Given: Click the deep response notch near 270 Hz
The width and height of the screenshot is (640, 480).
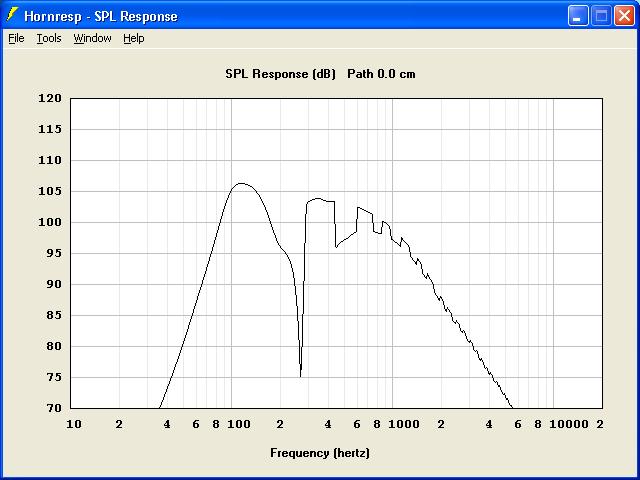Looking at the screenshot, I should click(300, 375).
